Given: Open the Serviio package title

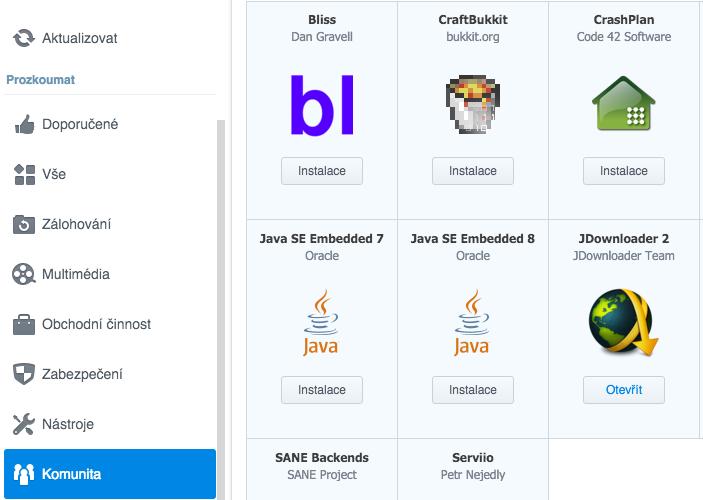Looking at the screenshot, I should [473, 457].
